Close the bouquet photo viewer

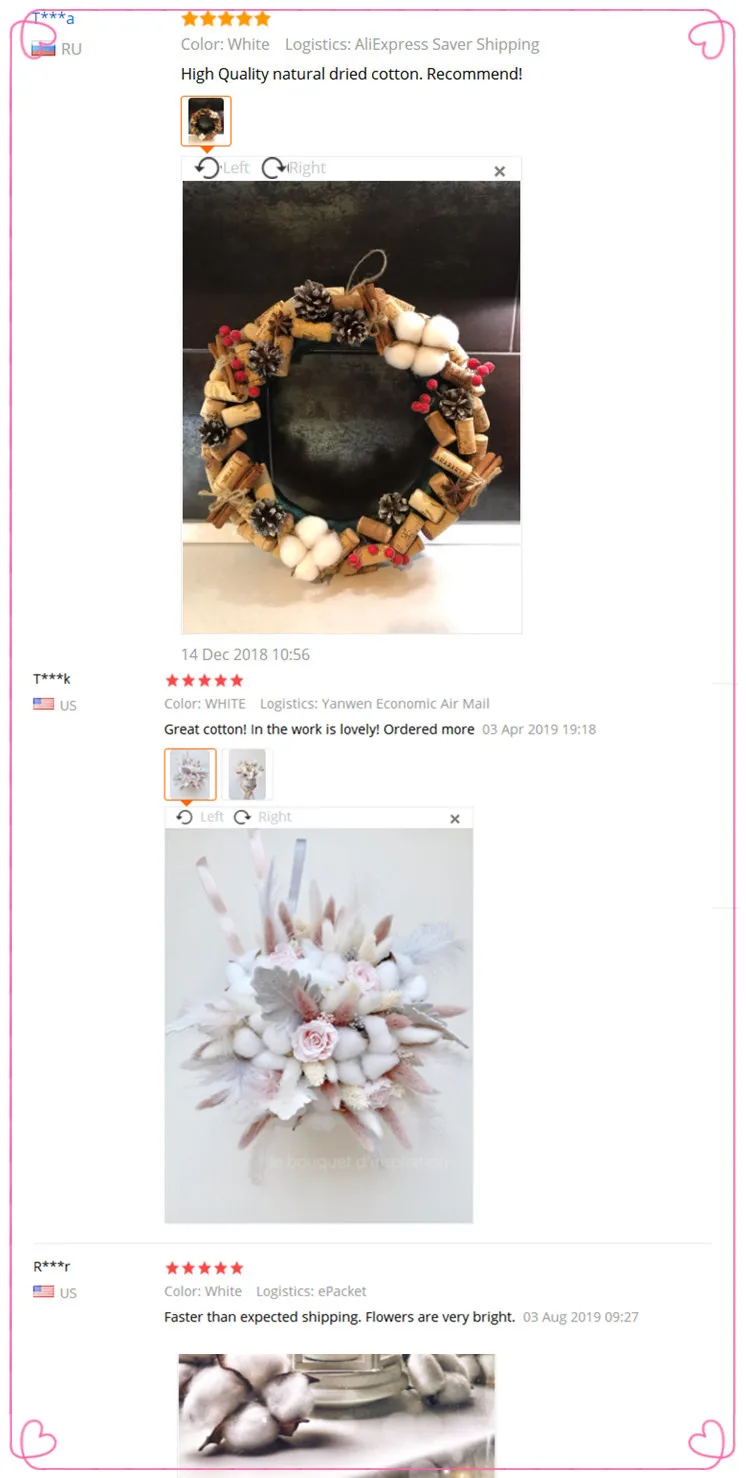point(455,819)
